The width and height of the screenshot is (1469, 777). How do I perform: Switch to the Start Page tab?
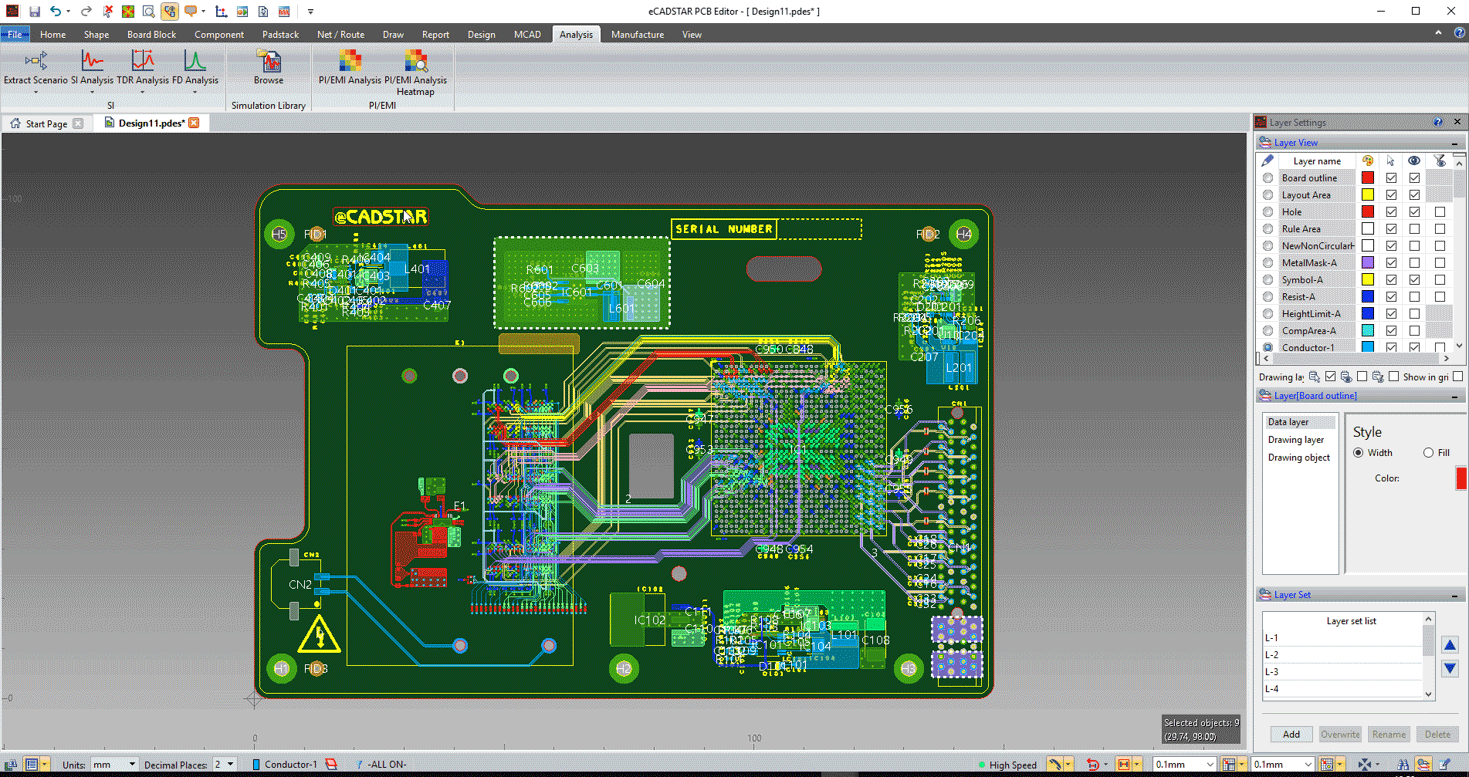(x=46, y=123)
